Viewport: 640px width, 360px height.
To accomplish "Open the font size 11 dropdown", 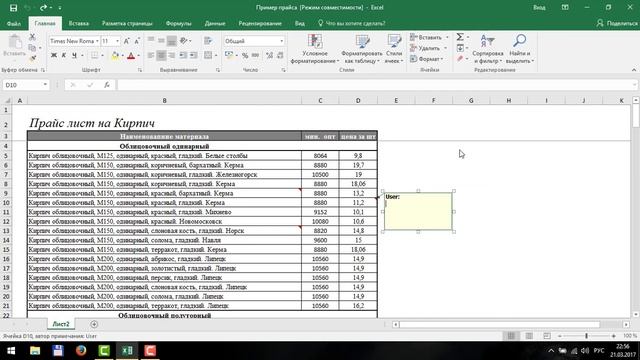I will [x=118, y=41].
